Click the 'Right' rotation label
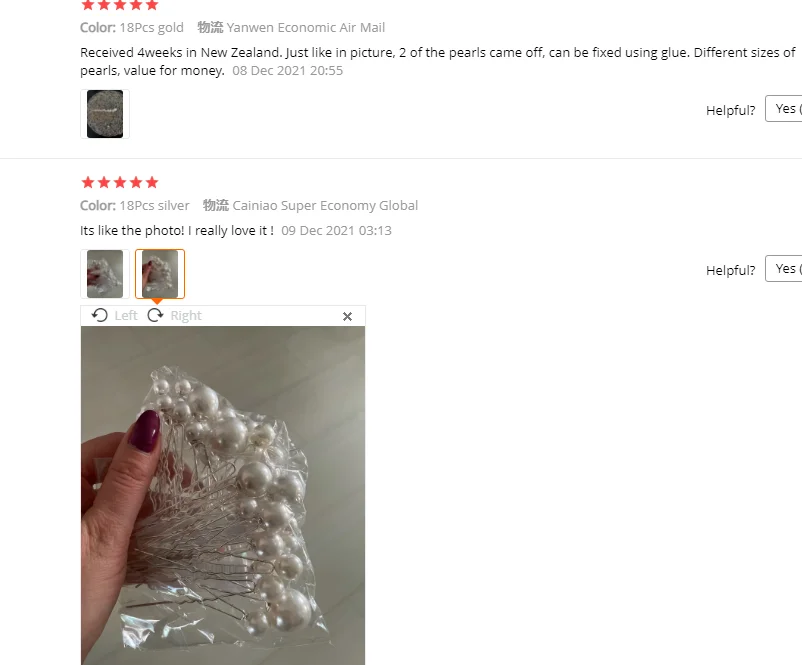802x665 pixels. [186, 316]
